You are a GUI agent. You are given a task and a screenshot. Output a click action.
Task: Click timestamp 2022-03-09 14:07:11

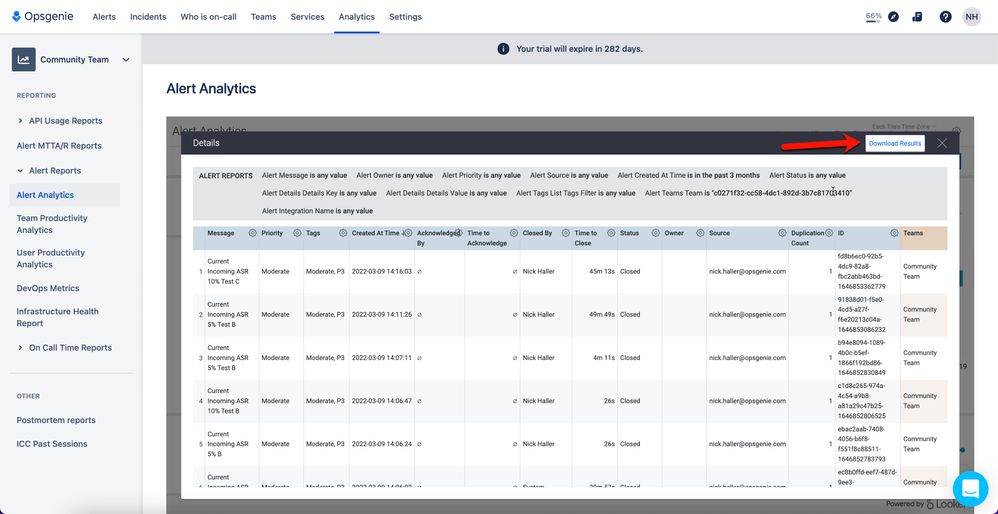pos(381,358)
